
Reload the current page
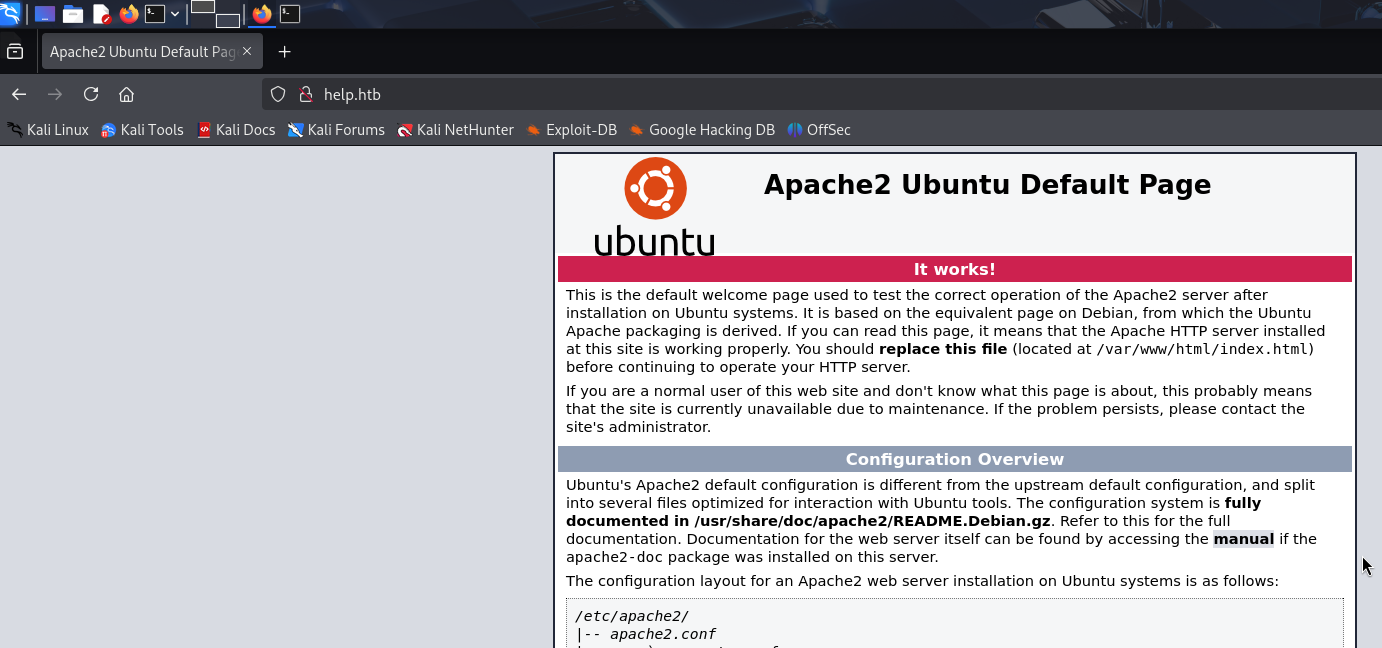[91, 94]
